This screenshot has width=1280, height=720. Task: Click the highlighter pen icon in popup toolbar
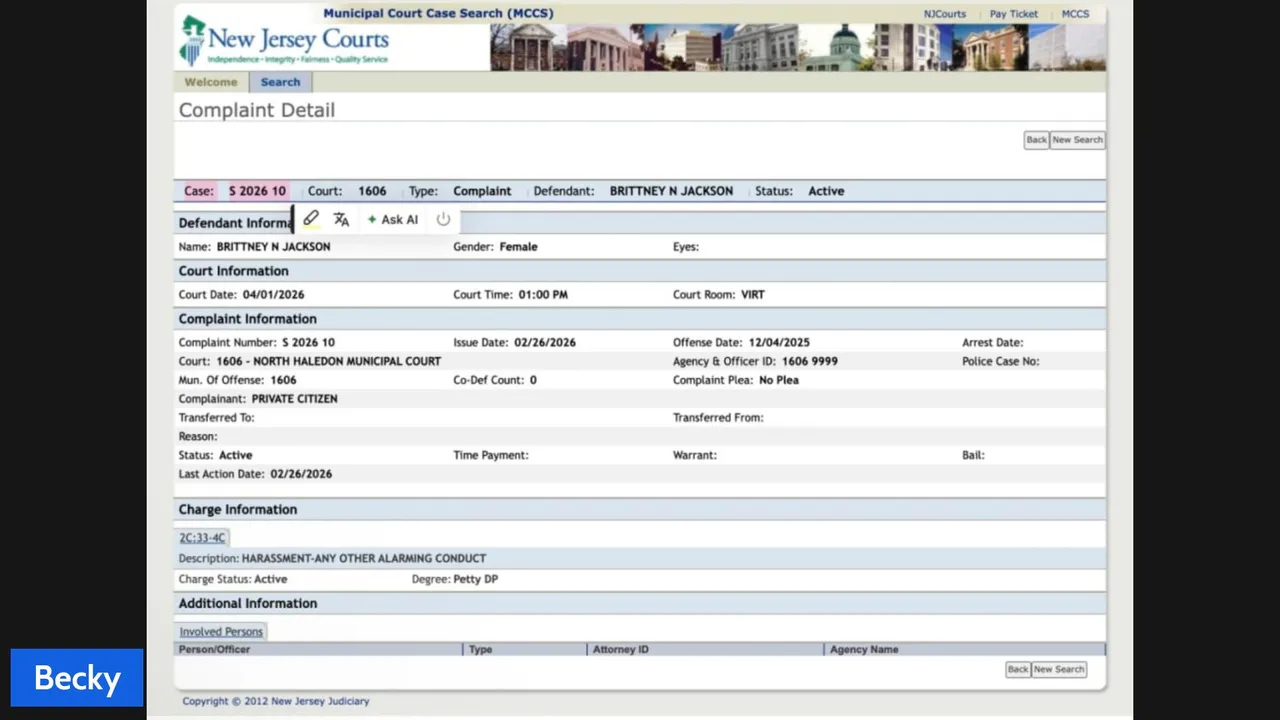coord(311,219)
